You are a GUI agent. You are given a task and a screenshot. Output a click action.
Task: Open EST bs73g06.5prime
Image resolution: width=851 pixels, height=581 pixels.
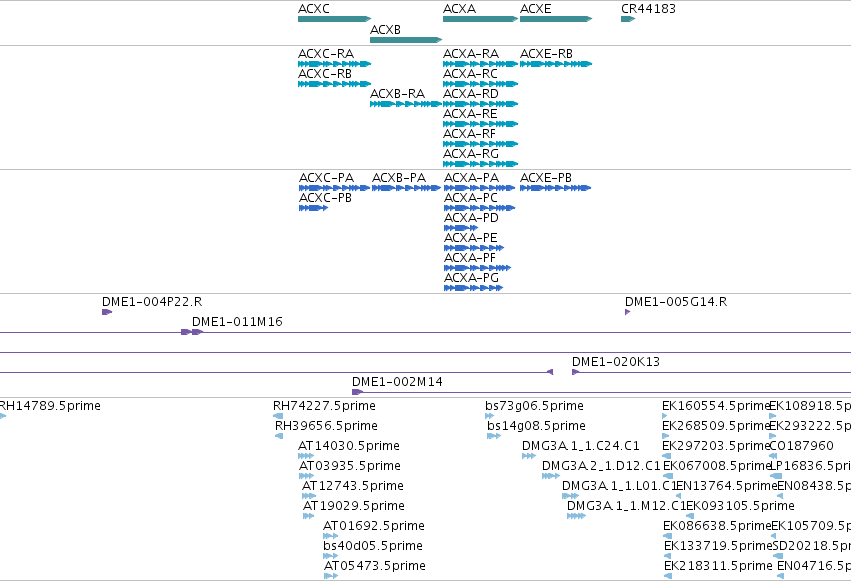click(x=490, y=416)
